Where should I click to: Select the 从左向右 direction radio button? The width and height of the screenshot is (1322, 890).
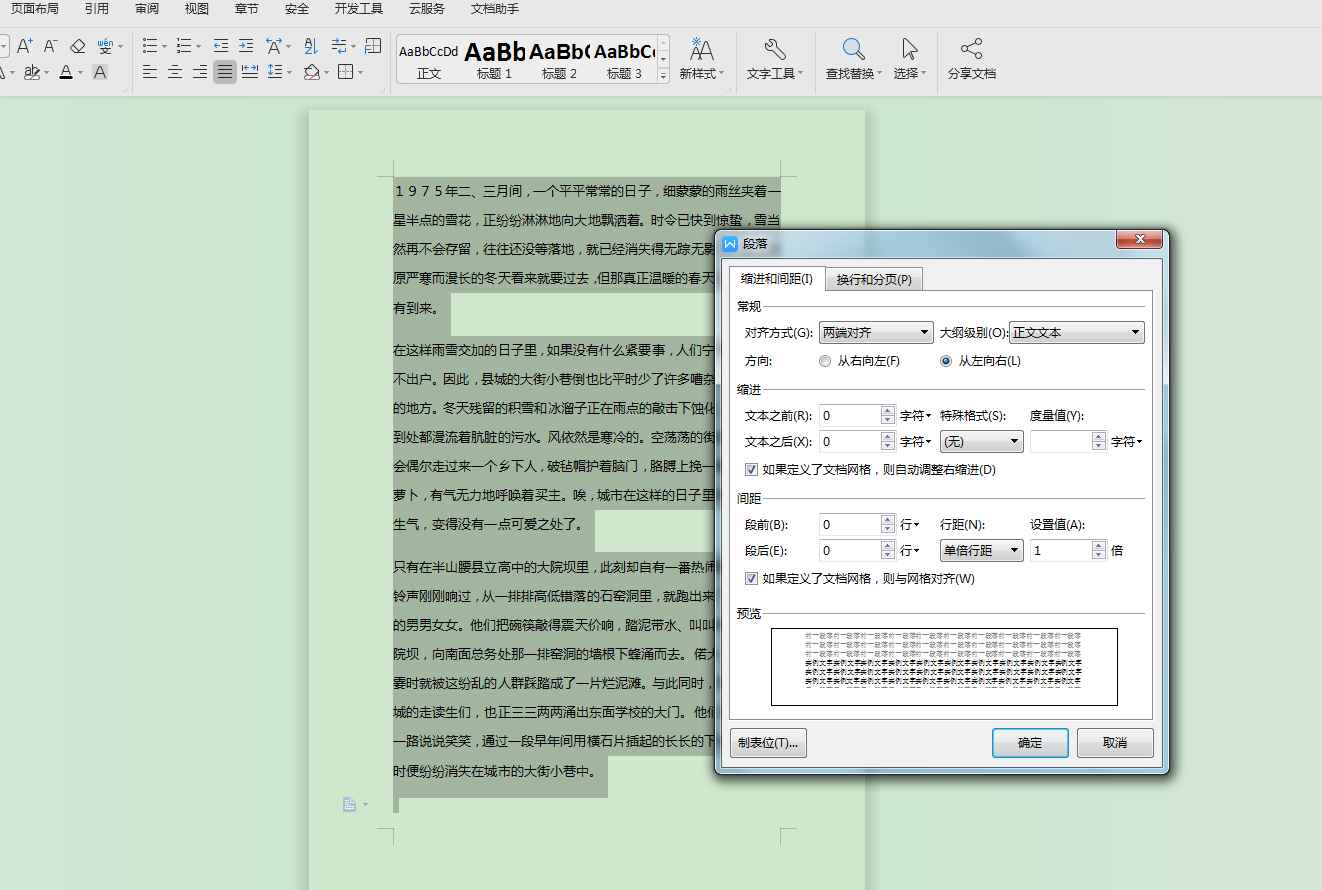click(x=946, y=361)
